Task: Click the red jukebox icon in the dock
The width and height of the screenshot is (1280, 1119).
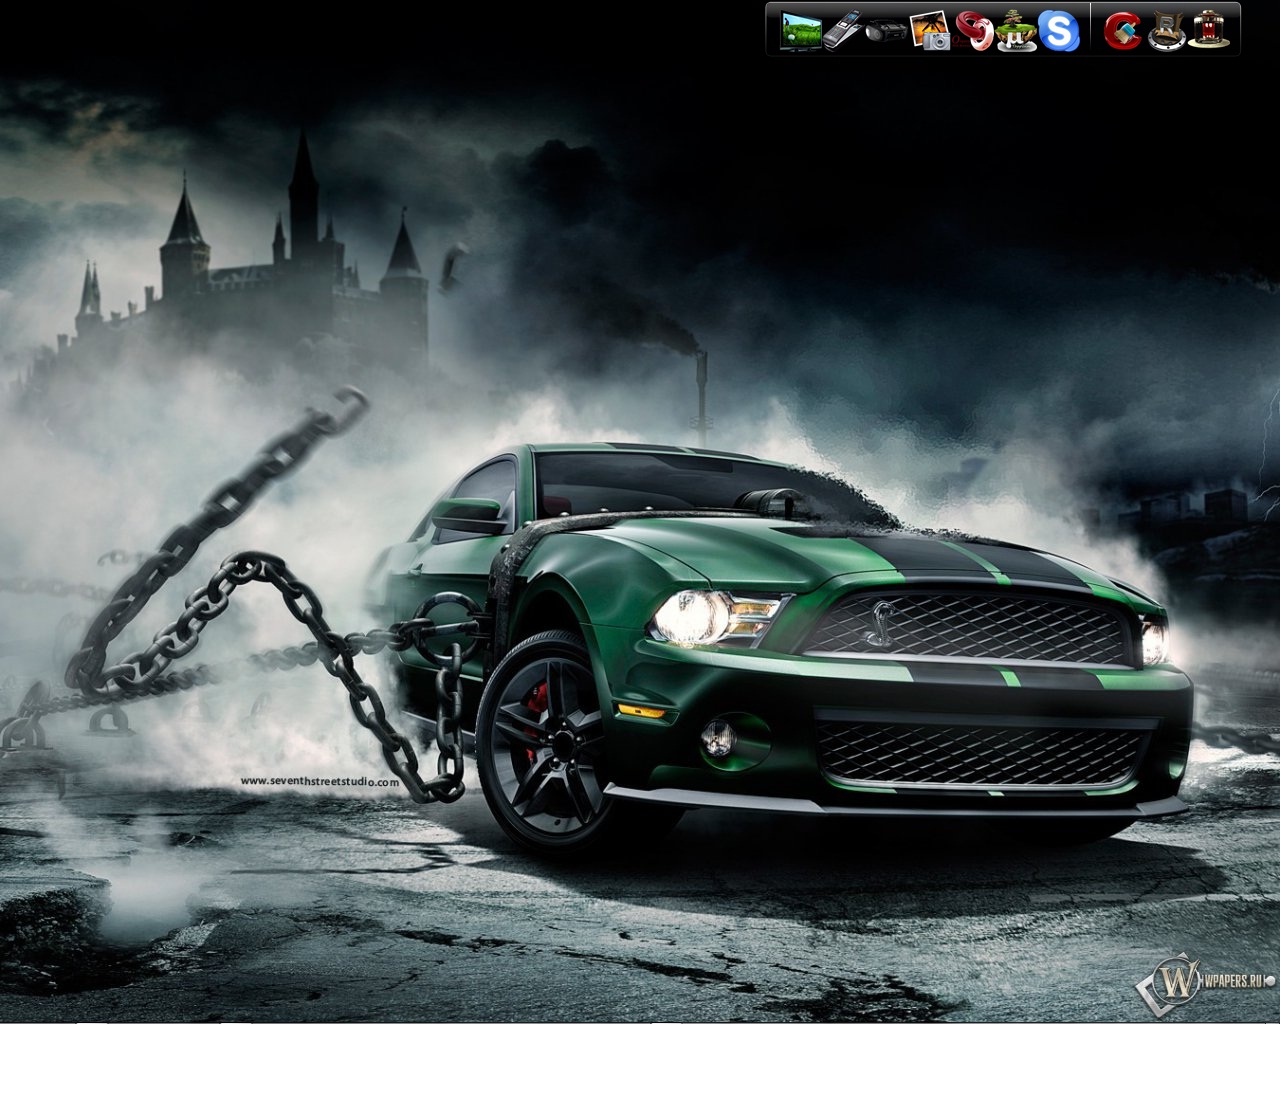Action: click(x=1208, y=30)
